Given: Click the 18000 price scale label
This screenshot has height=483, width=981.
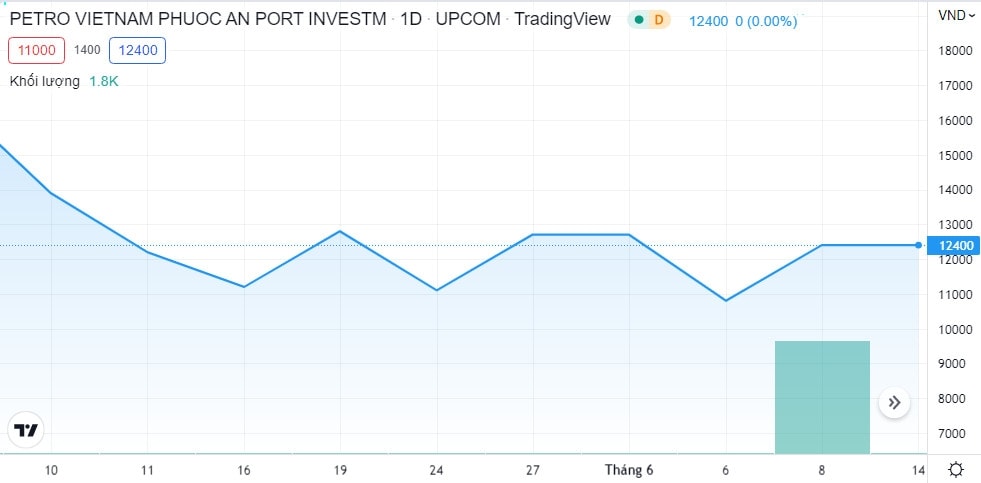Looking at the screenshot, I should click(954, 51).
